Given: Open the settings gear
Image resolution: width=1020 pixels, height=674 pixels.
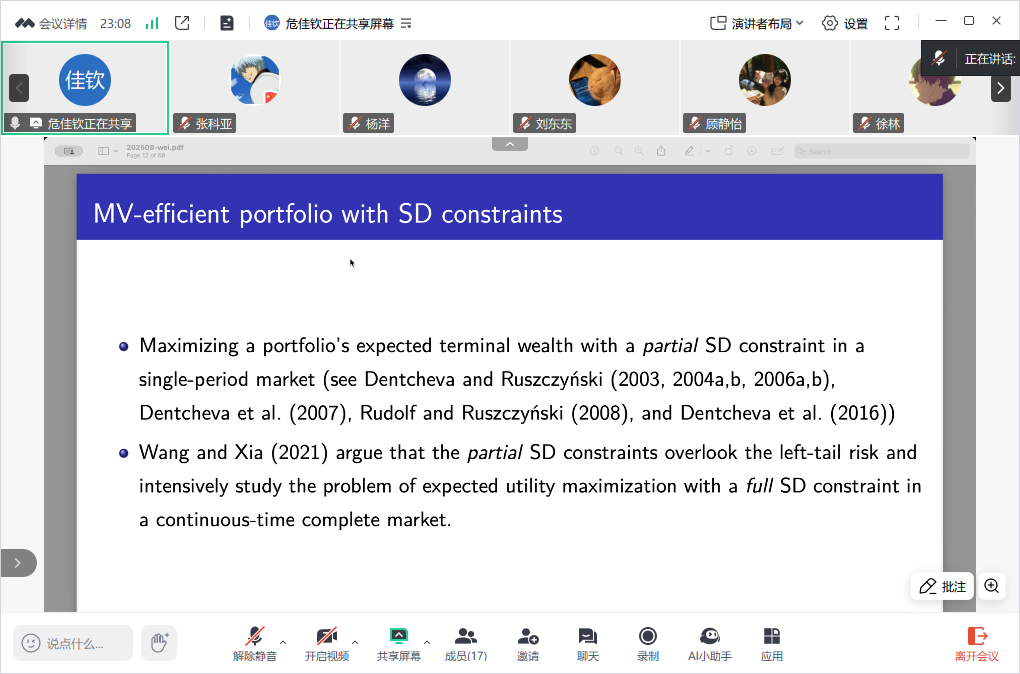Looking at the screenshot, I should click(844, 23).
